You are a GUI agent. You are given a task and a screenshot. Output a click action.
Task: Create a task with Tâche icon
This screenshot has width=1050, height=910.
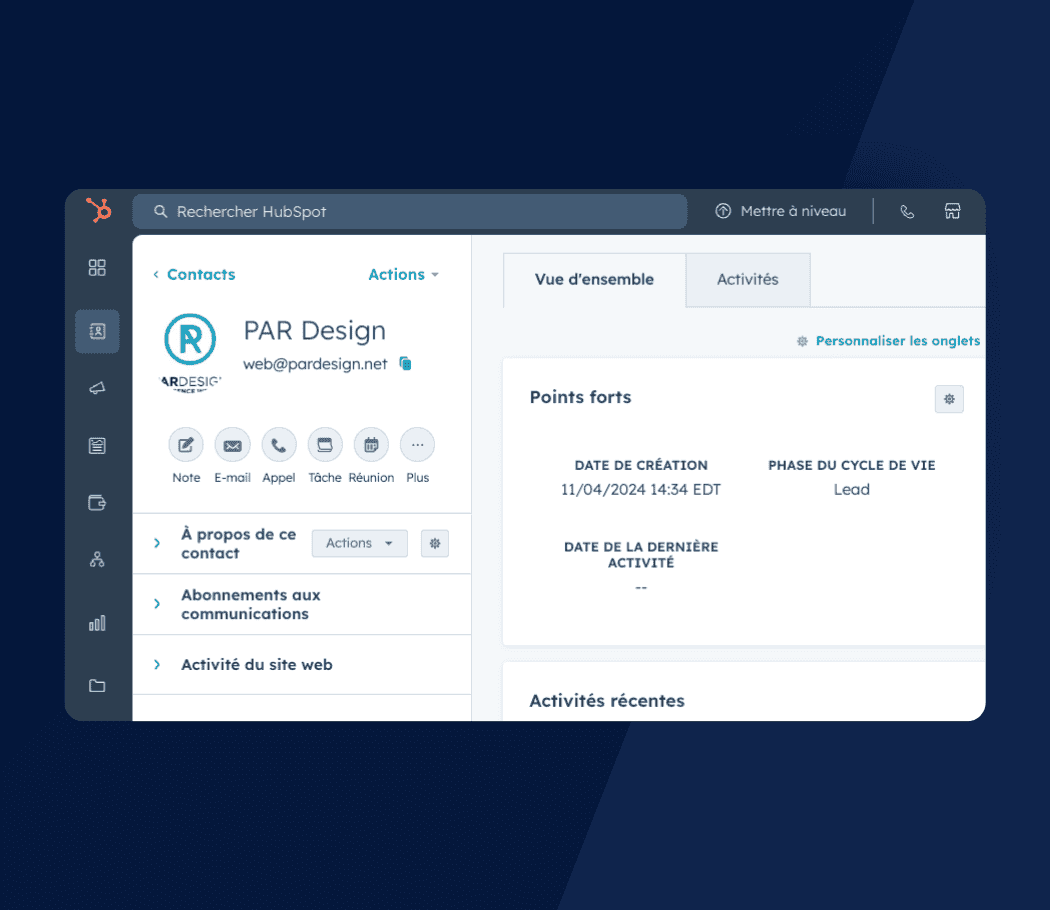point(325,445)
